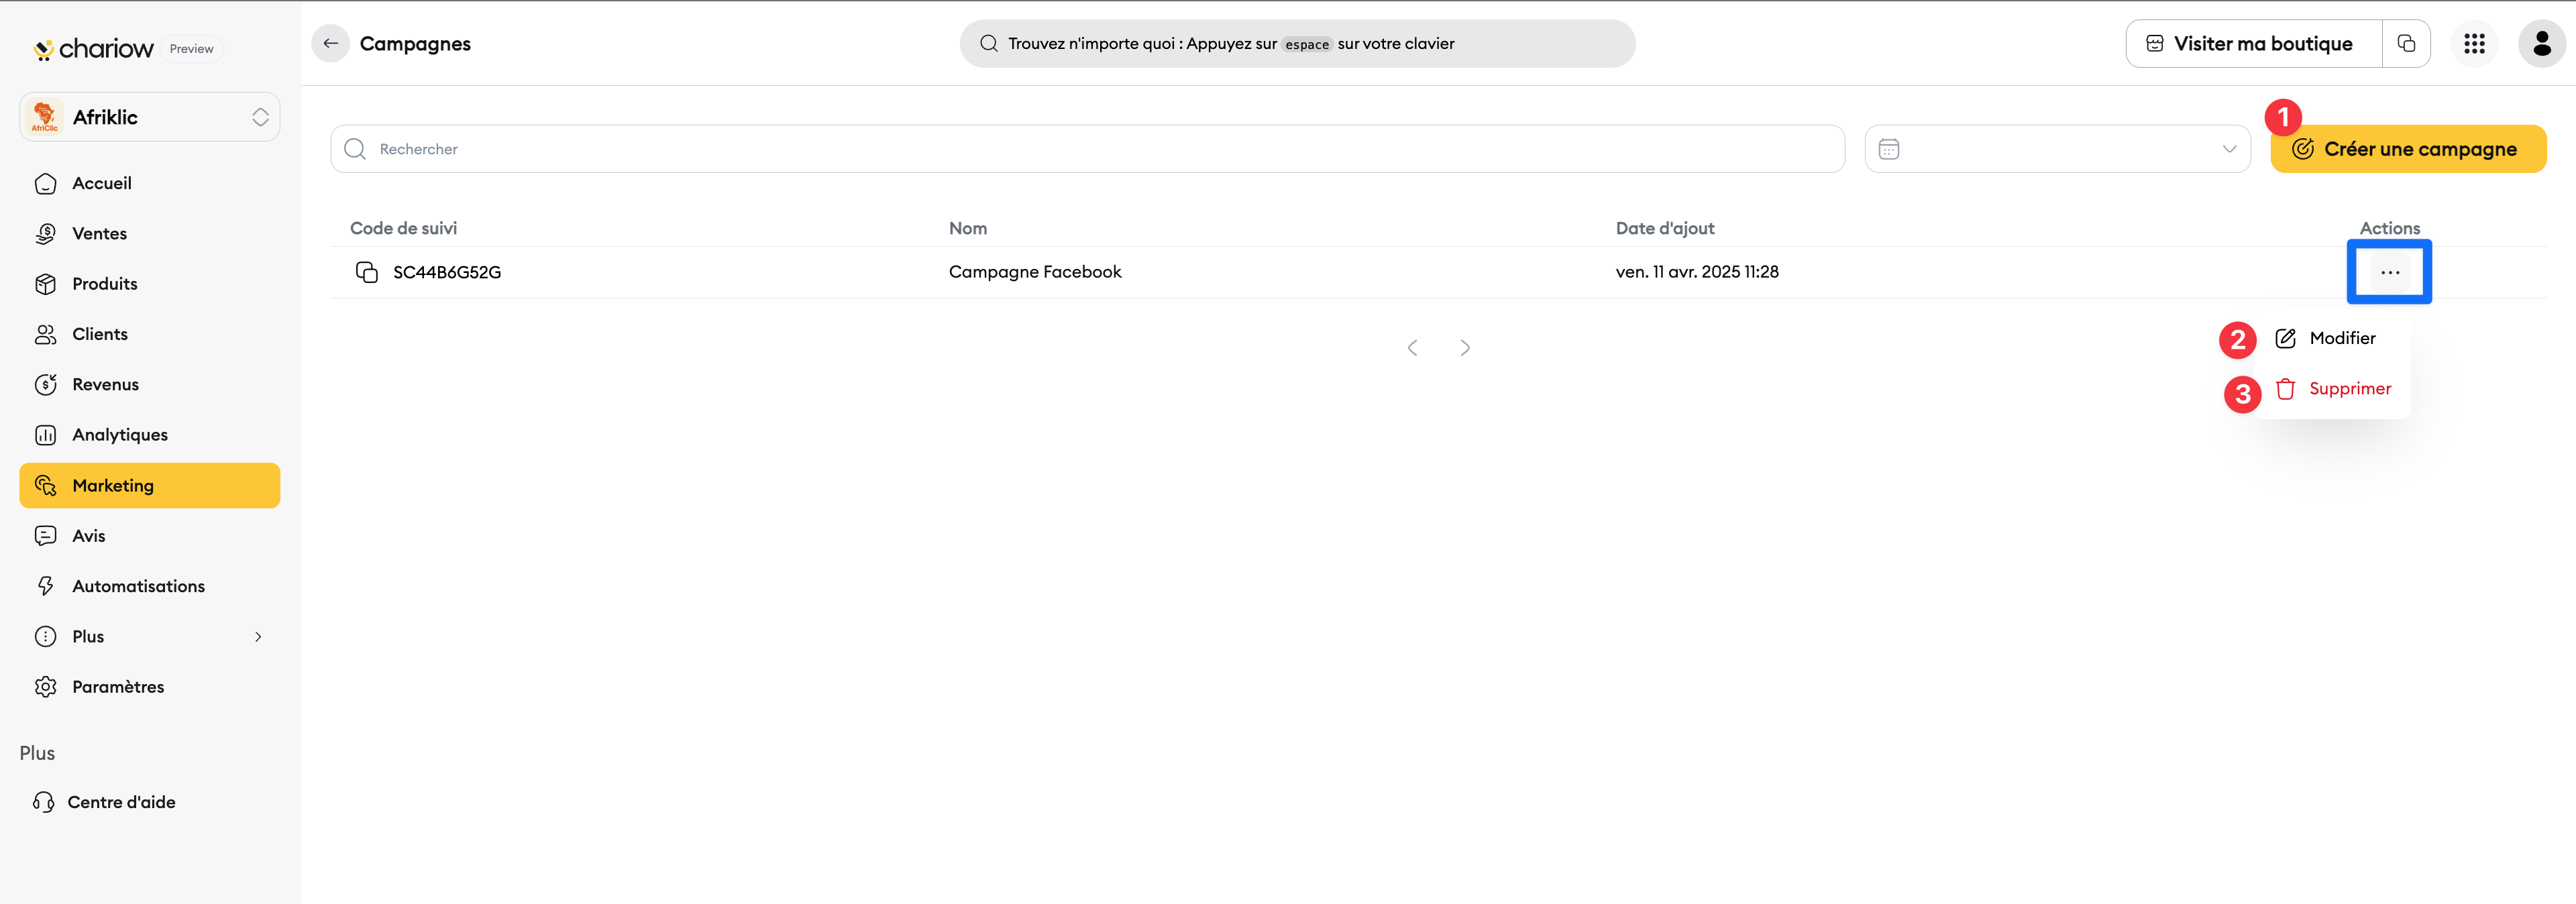The image size is (2576, 904).
Task: Click the Paramètres gear icon
Action: coord(46,687)
